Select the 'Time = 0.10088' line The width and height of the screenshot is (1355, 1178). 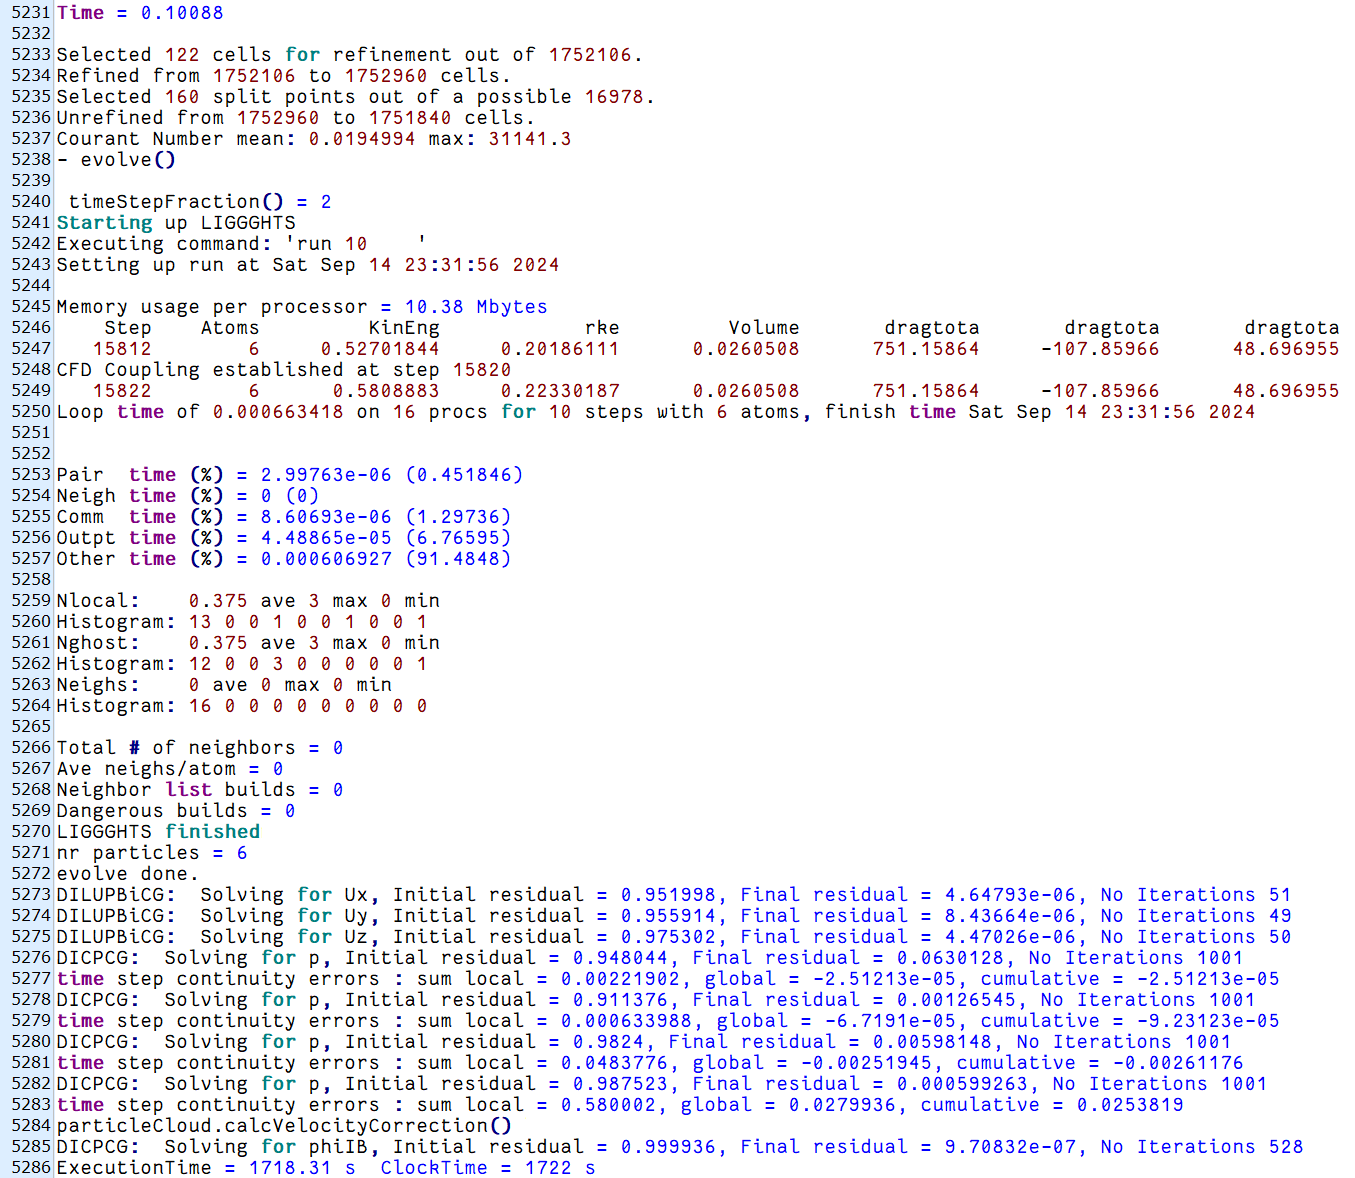(x=140, y=13)
